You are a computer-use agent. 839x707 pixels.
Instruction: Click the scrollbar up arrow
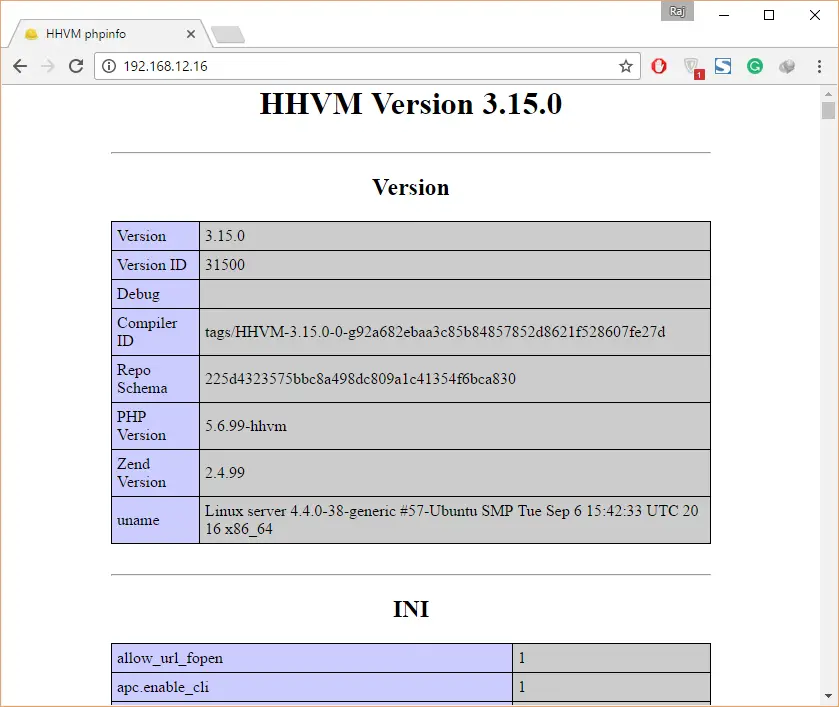point(828,93)
